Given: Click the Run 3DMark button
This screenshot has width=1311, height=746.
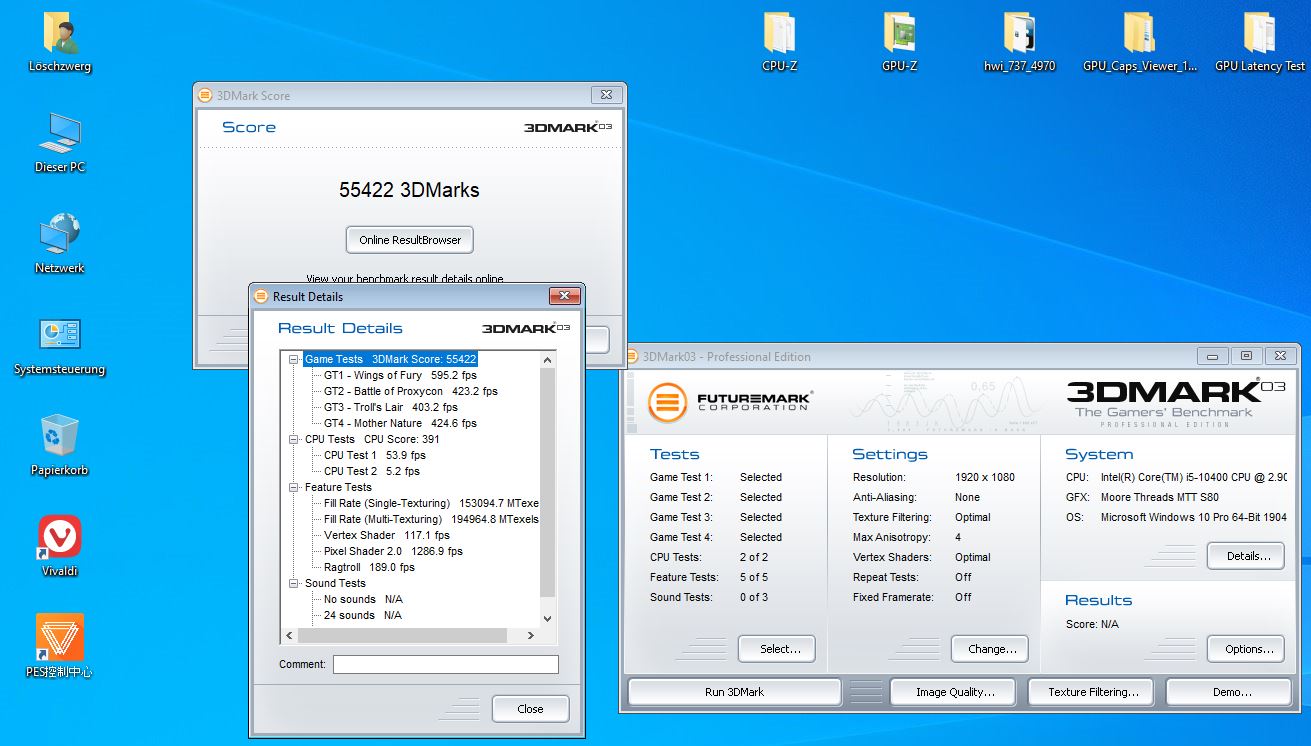Looking at the screenshot, I should tap(734, 692).
